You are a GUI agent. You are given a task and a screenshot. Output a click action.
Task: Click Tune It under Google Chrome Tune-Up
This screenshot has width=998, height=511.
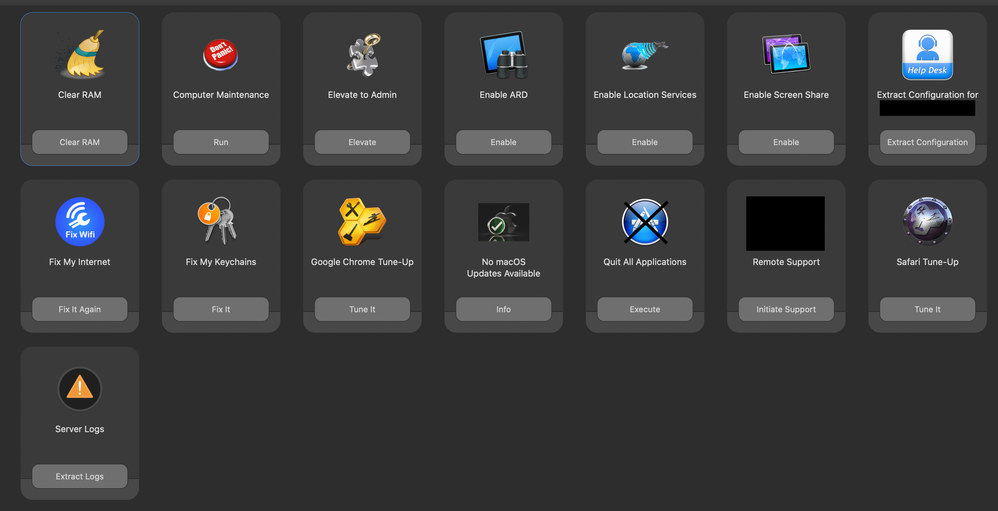point(362,309)
